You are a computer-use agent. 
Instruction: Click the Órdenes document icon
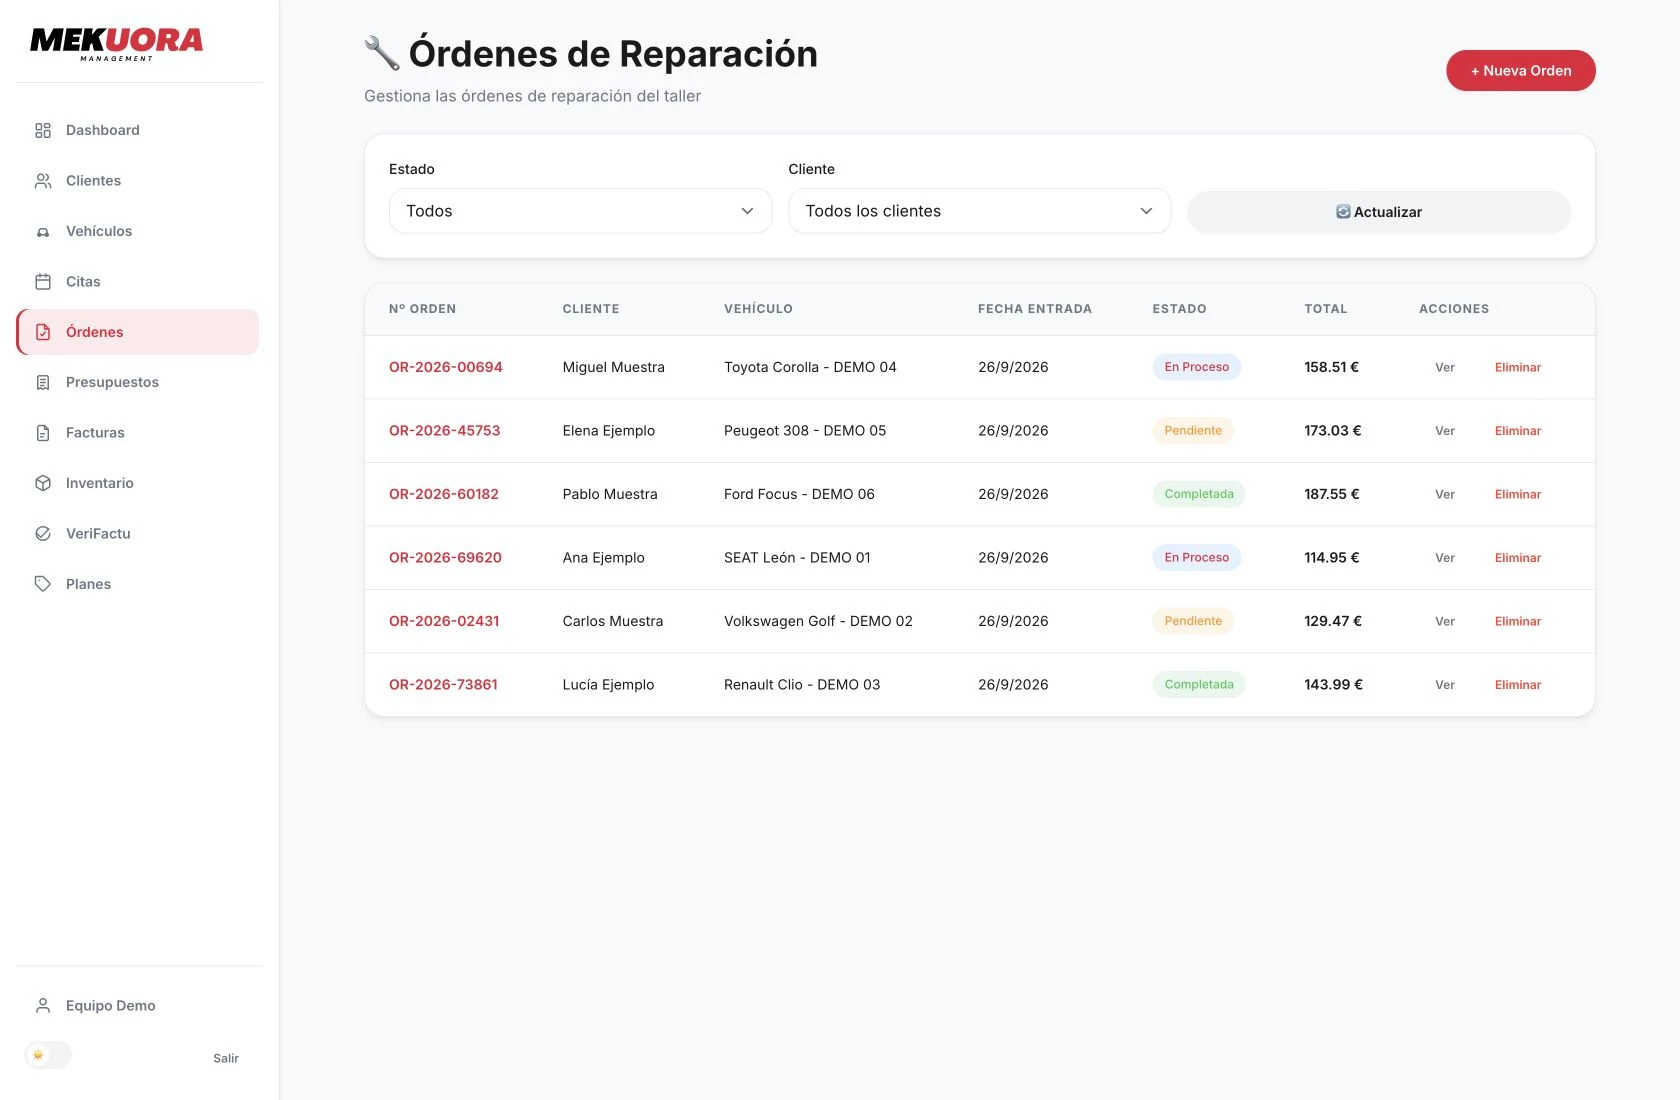coord(43,332)
